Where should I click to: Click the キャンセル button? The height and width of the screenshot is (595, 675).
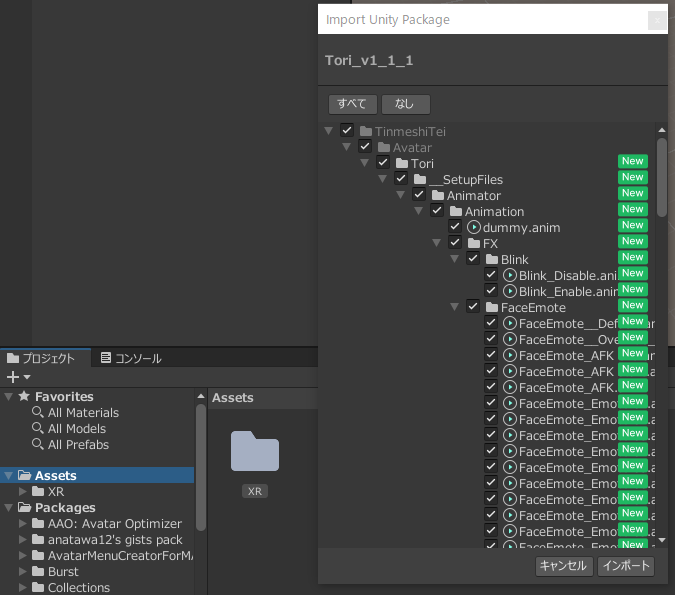[x=562, y=566]
